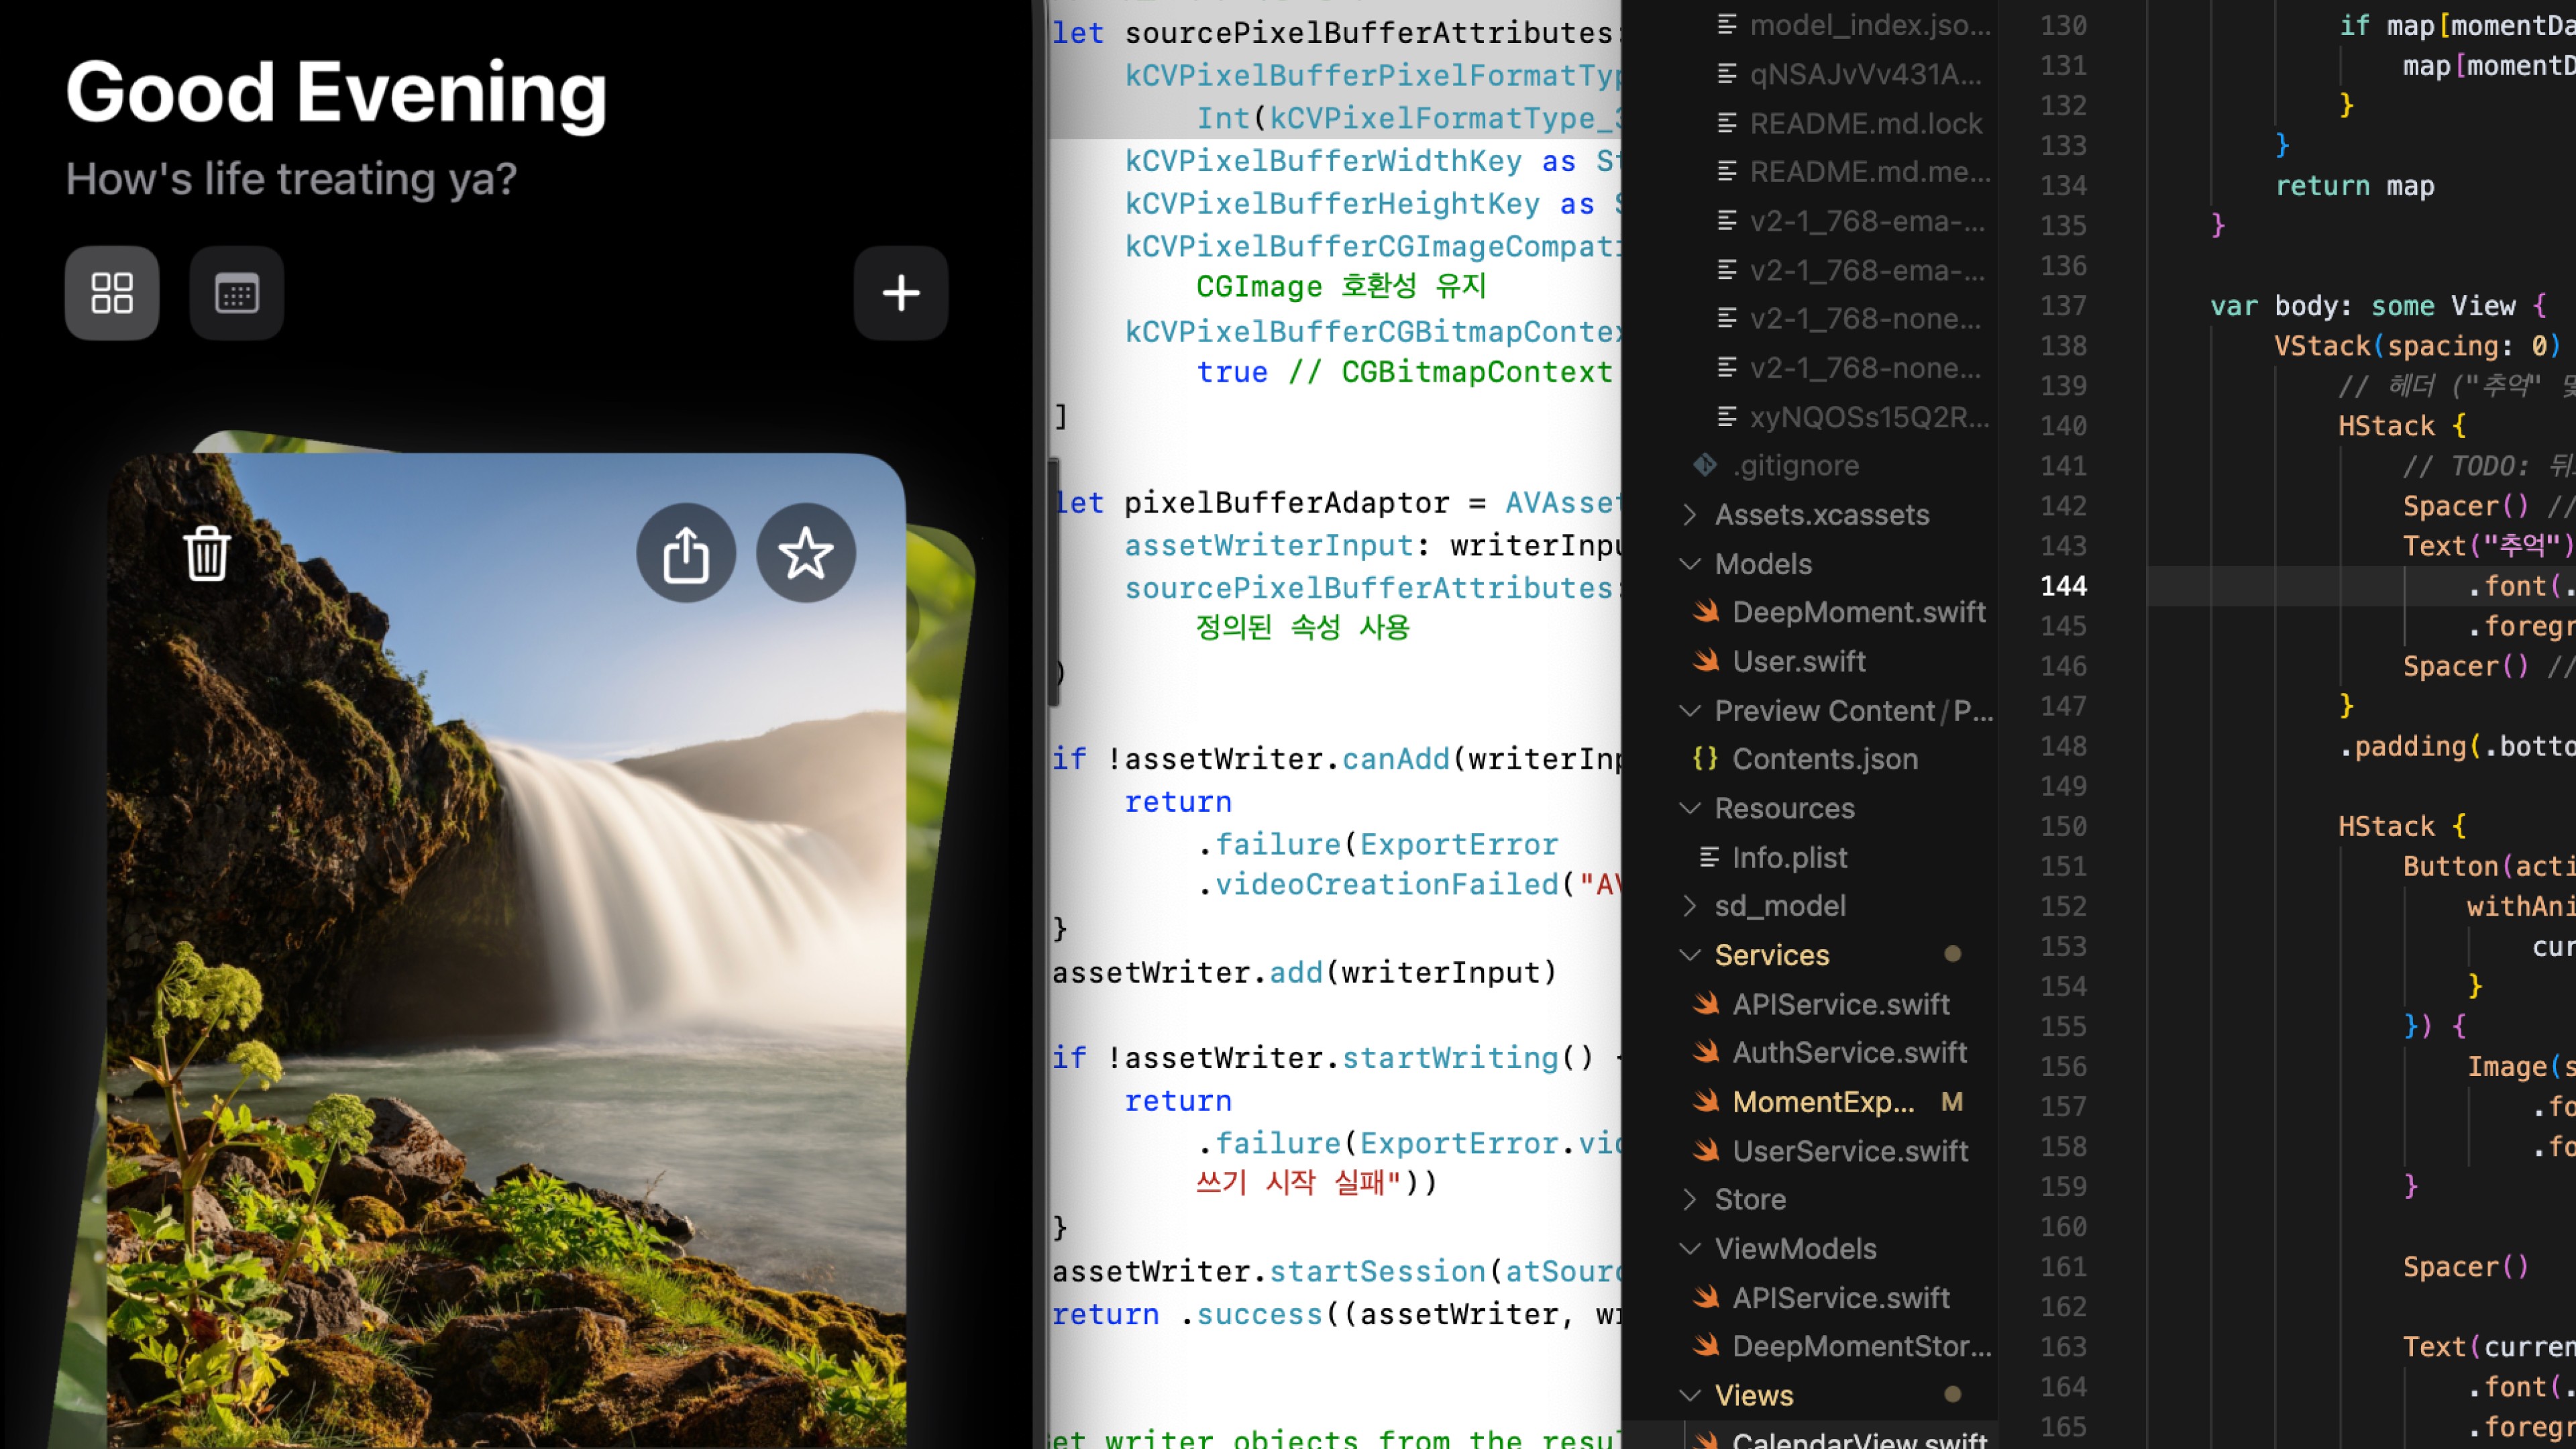Screen dimensions: 2576x1449
Task: Click the modified dot on Views folder
Action: pyautogui.click(x=1952, y=1394)
